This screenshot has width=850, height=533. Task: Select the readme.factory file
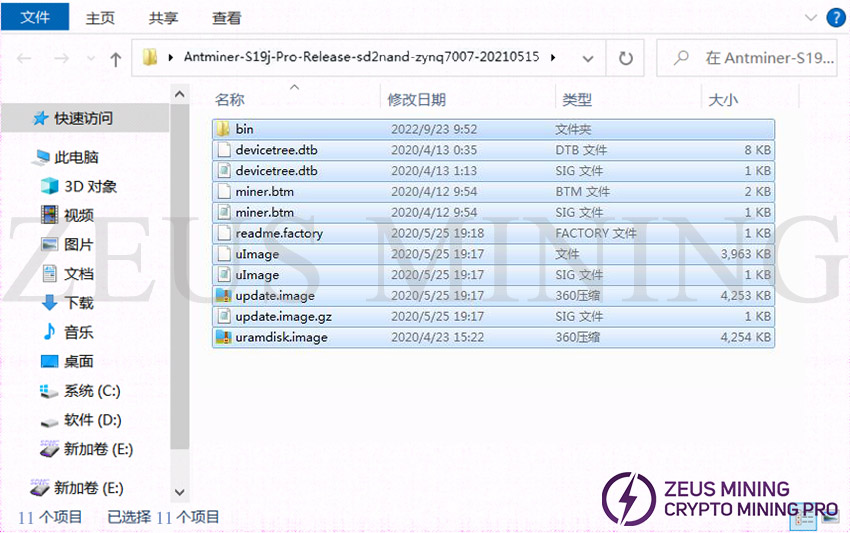coord(493,233)
